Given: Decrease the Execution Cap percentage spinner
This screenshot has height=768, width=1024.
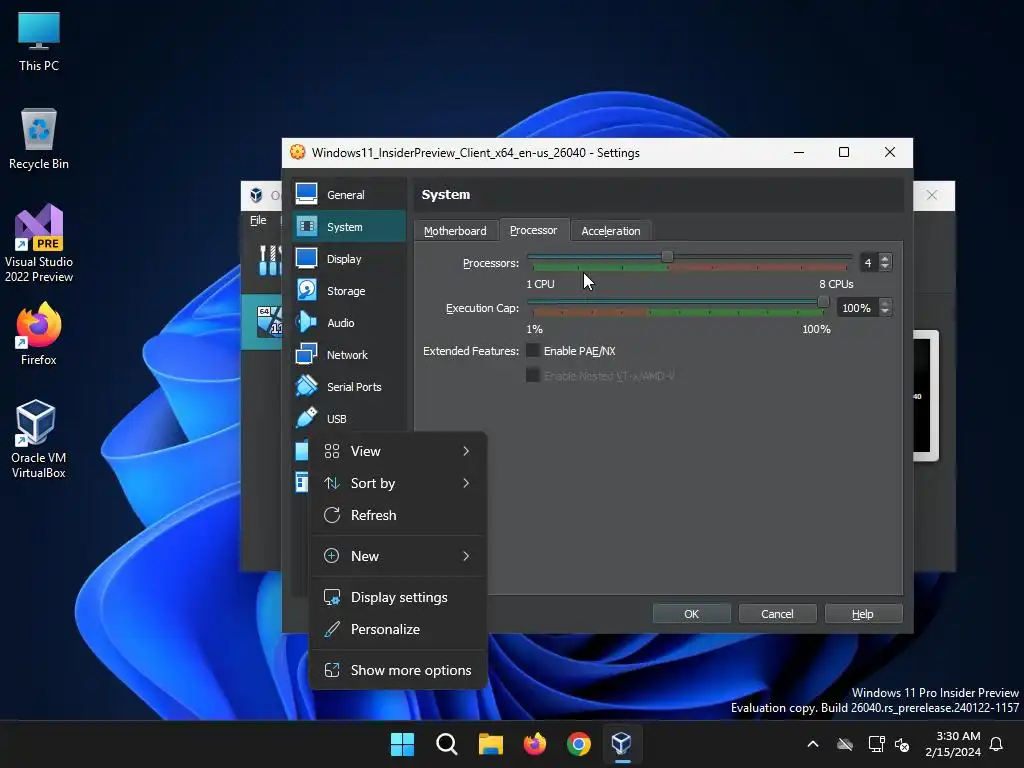Looking at the screenshot, I should [885, 312].
